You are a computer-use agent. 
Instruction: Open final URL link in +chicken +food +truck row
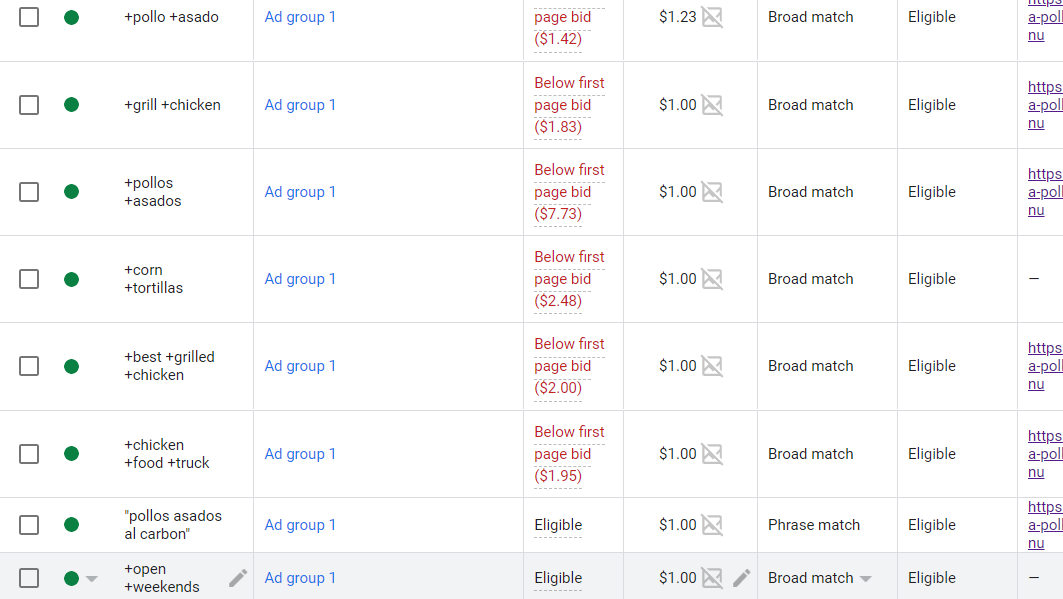click(1045, 454)
